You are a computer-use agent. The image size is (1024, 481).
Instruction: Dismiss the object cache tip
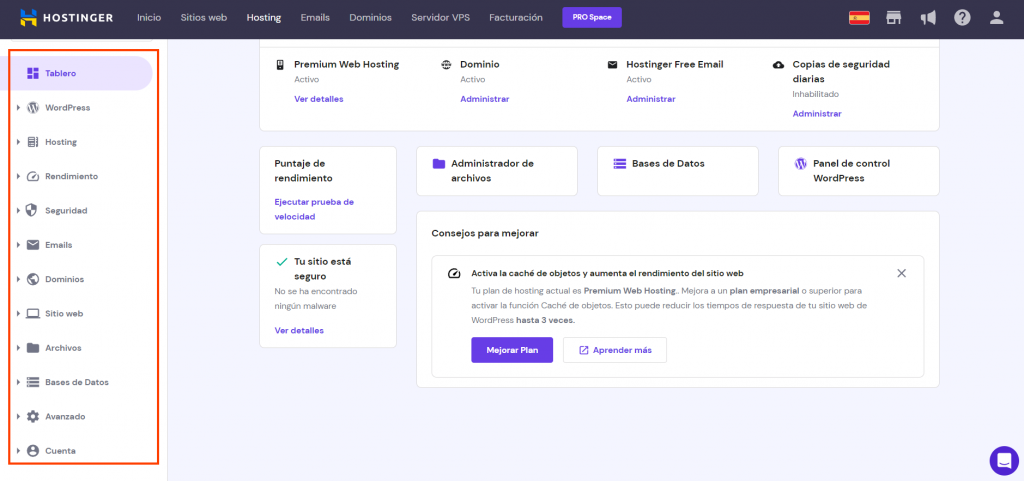901,273
